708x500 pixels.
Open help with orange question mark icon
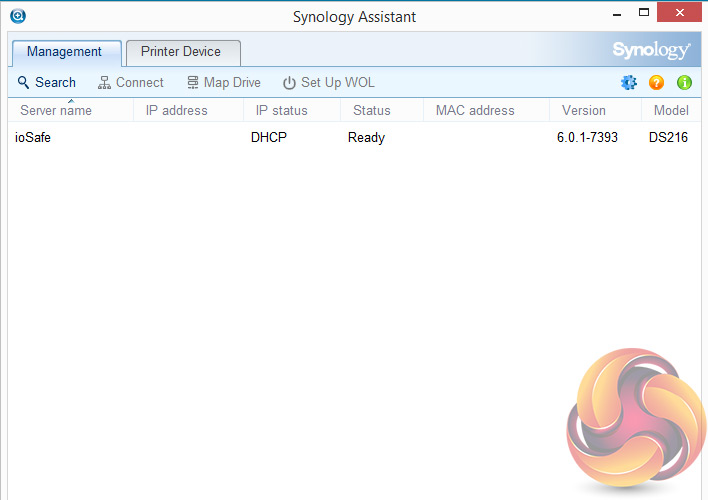[x=656, y=83]
